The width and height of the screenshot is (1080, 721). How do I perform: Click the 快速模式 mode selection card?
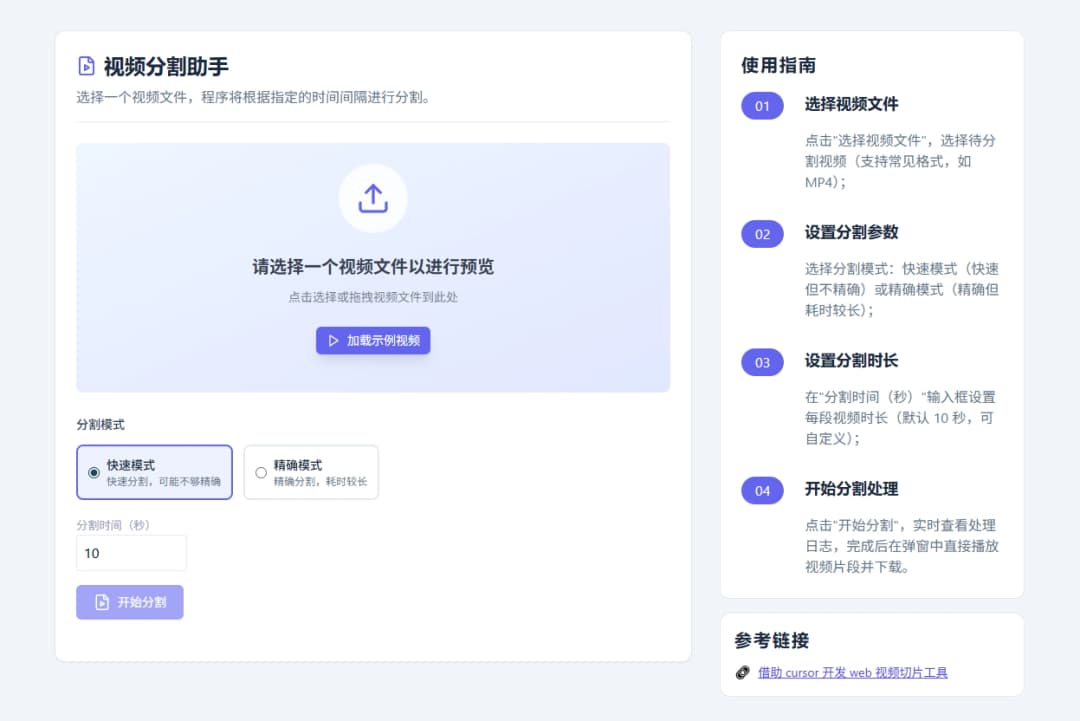tap(154, 471)
